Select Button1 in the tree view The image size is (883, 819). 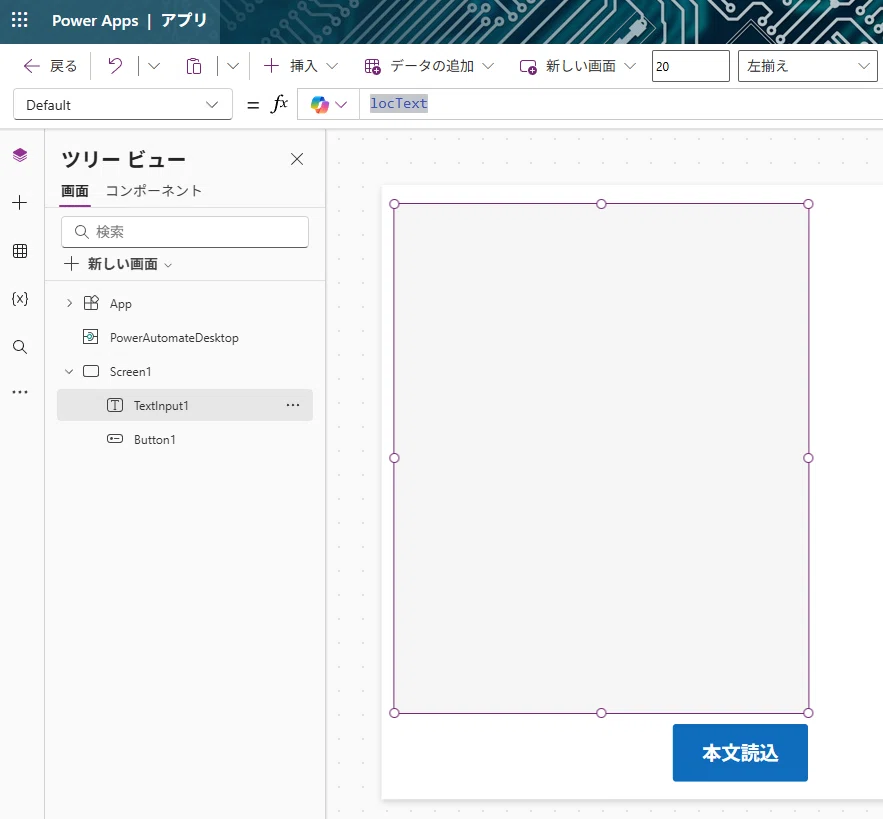point(155,440)
